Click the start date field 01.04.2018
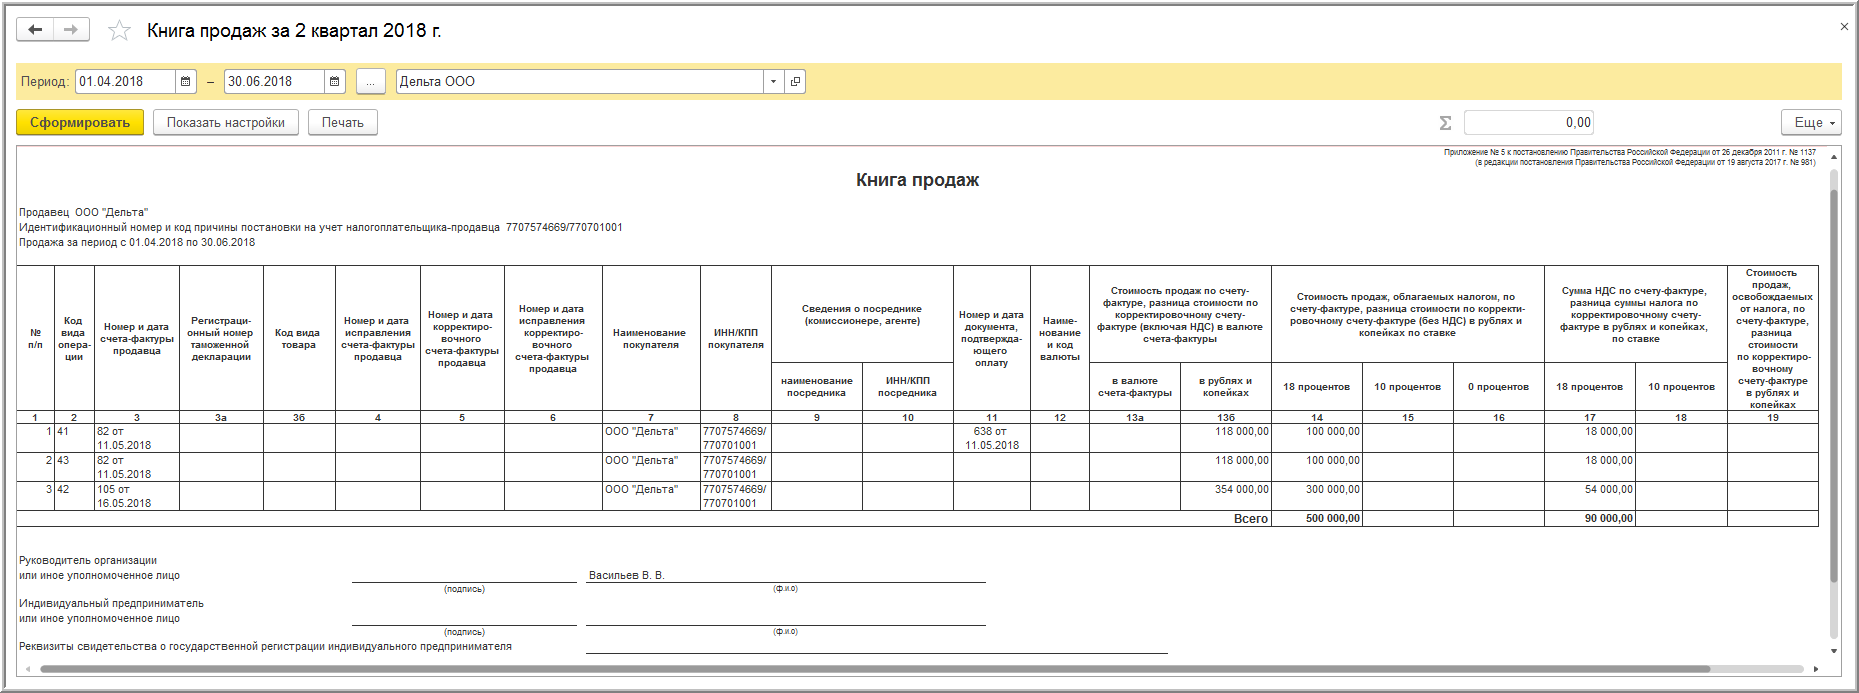1859x693 pixels. 126,82
